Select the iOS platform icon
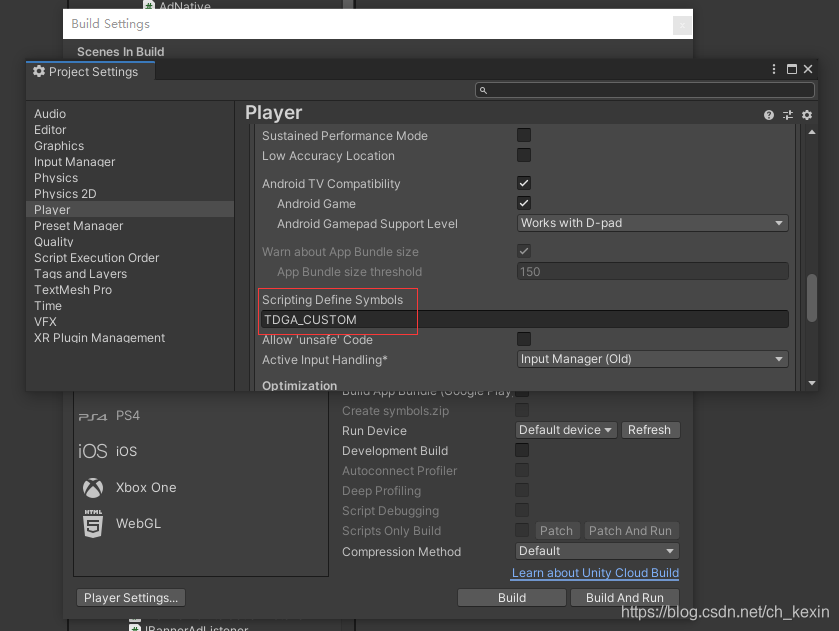Viewport: 839px width, 631px height. point(93,451)
